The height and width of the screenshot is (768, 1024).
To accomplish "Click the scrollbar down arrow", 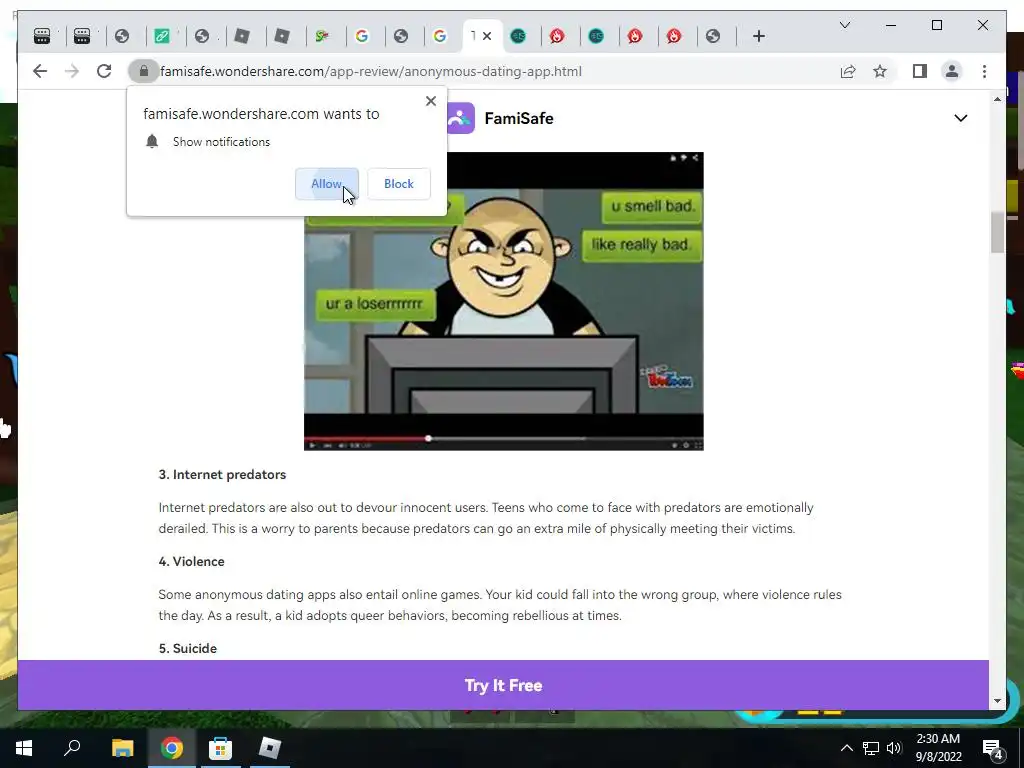I will [997, 701].
